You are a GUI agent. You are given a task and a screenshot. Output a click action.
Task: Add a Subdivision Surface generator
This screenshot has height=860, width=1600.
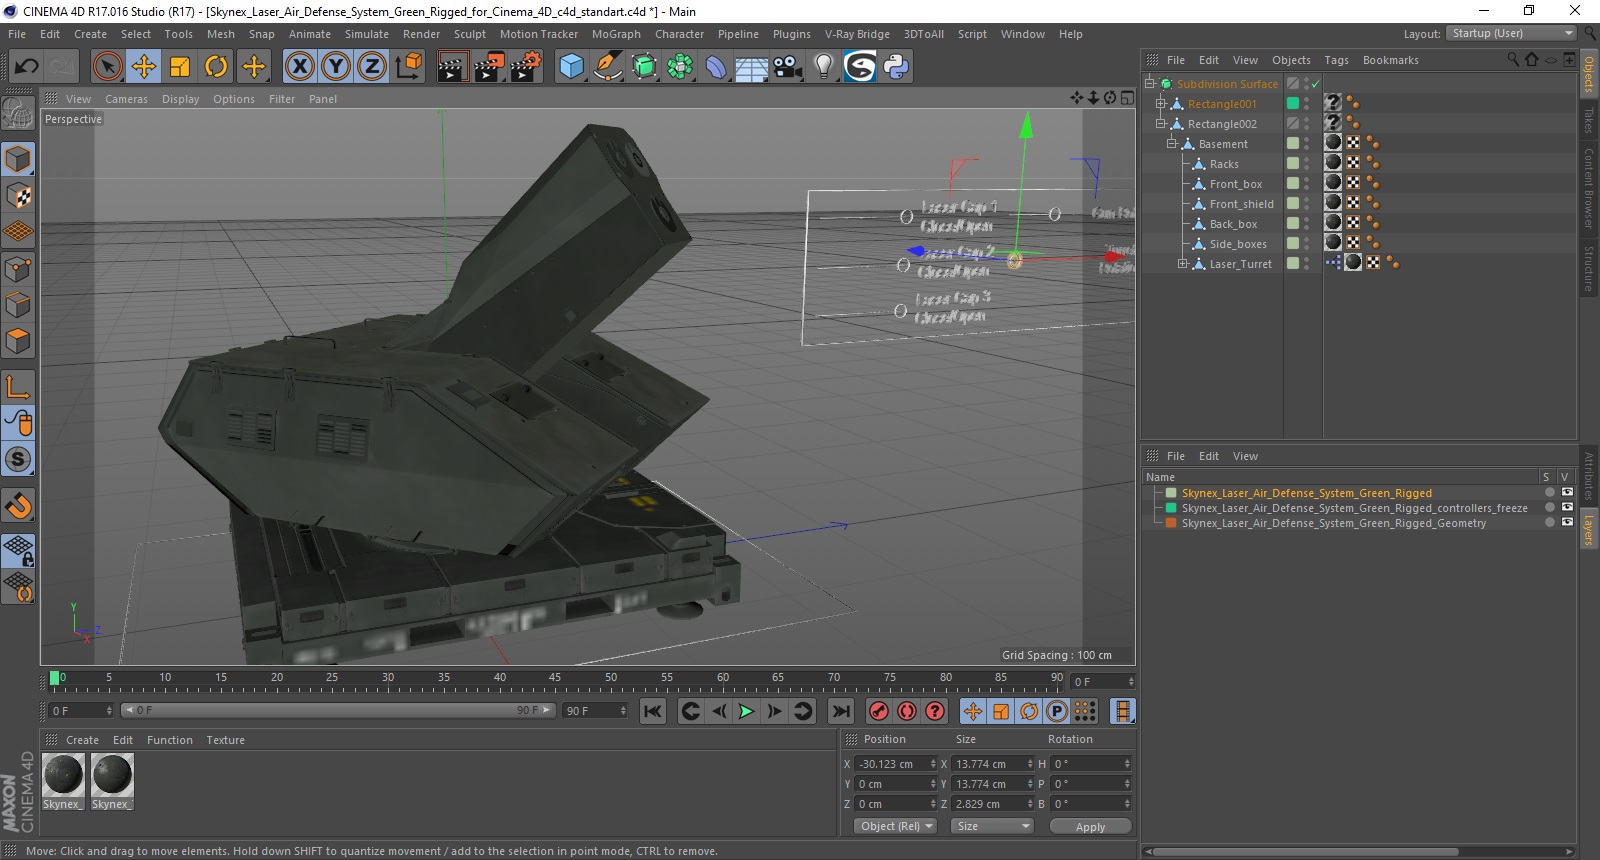644,67
